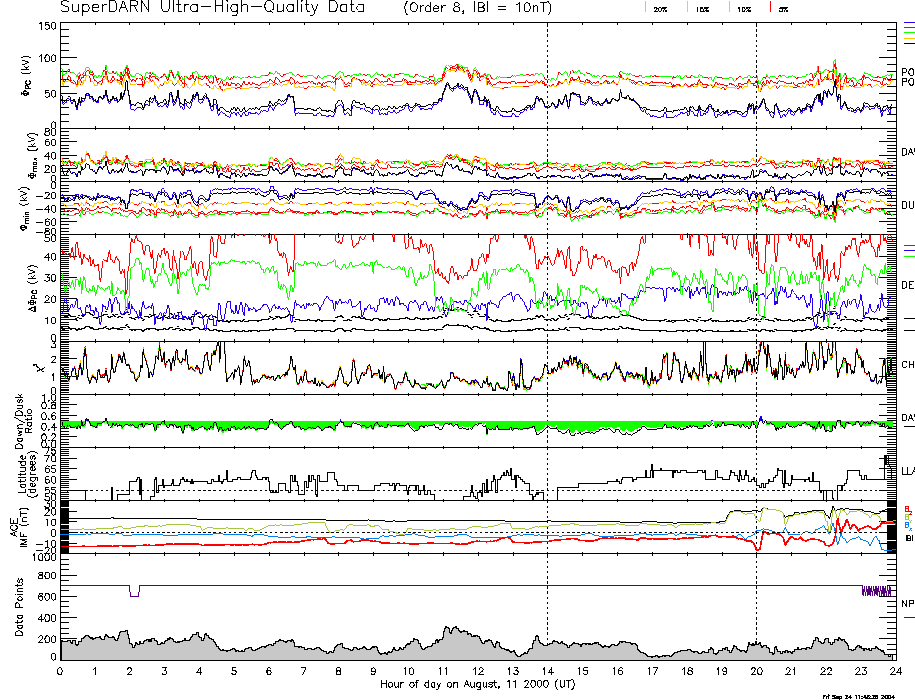Click hour 24 on the time axis
The image size is (915, 700).
pyautogui.click(x=893, y=672)
